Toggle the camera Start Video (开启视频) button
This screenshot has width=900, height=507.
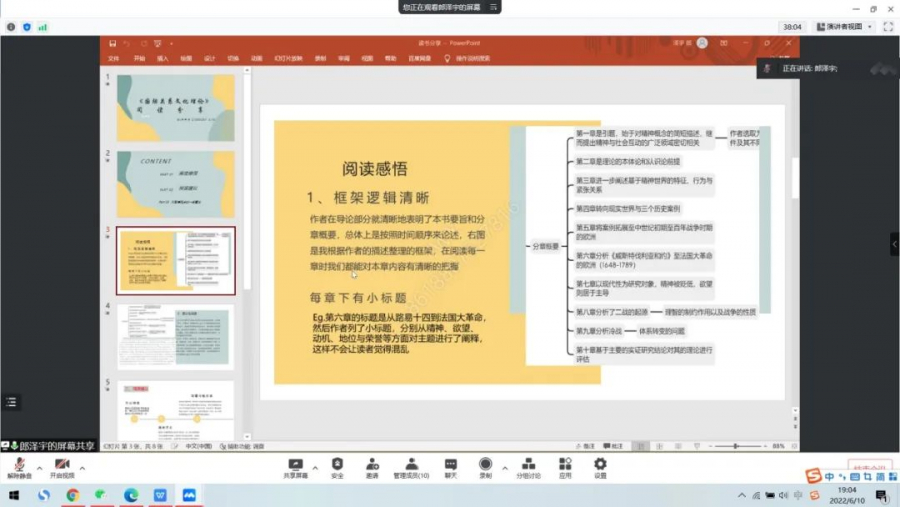tap(62, 466)
